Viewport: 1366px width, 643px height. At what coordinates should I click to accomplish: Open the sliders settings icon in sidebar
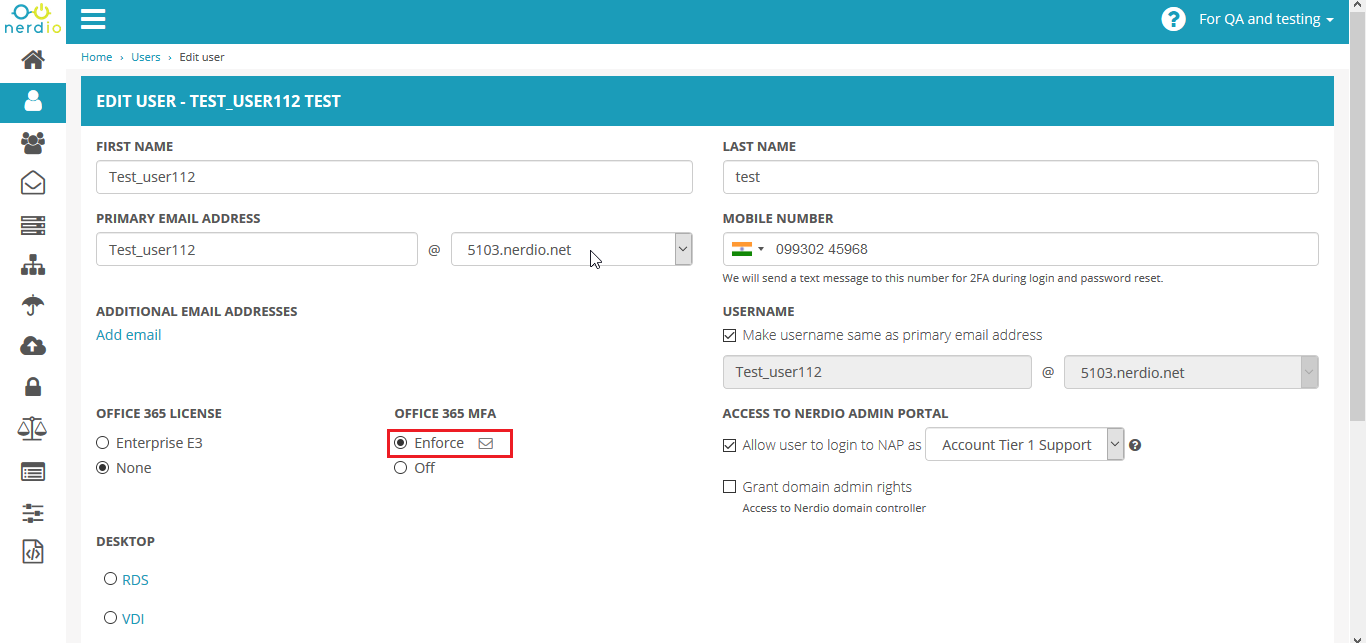[33, 512]
